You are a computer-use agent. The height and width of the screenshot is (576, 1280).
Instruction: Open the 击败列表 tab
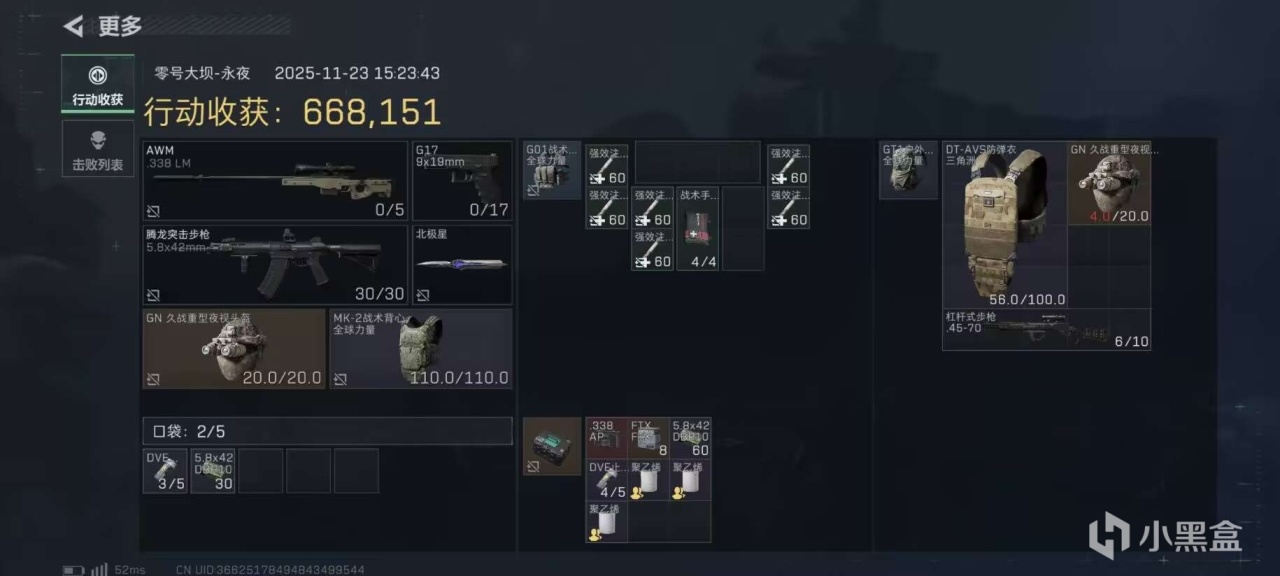97,148
